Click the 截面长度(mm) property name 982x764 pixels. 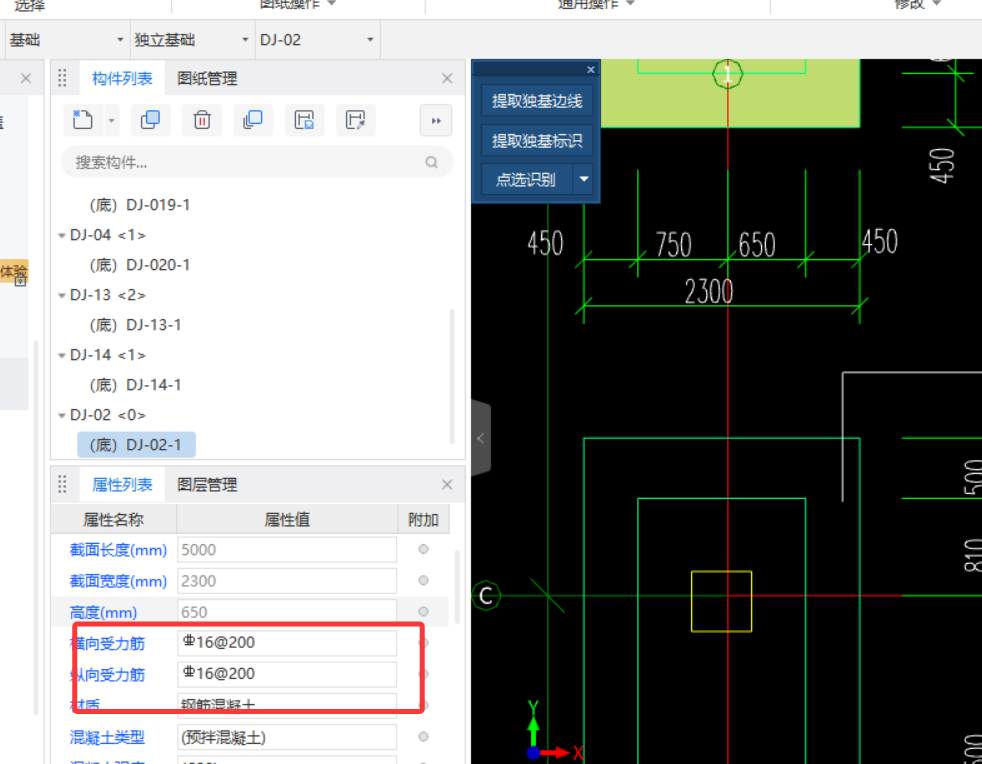point(118,550)
